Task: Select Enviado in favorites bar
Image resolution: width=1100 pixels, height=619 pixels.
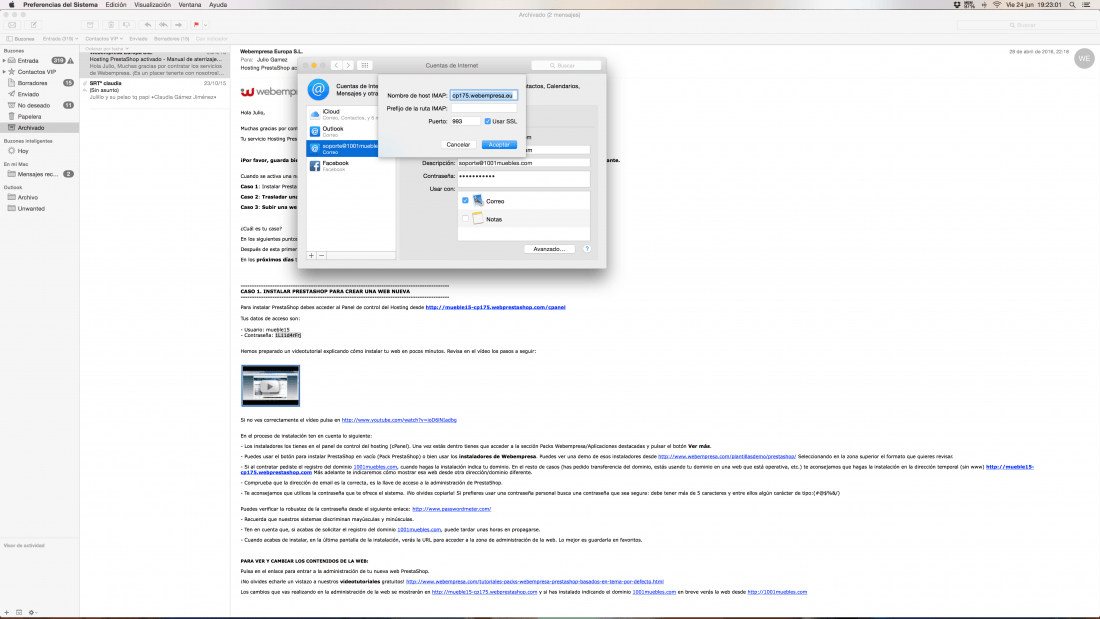Action: click(138, 39)
